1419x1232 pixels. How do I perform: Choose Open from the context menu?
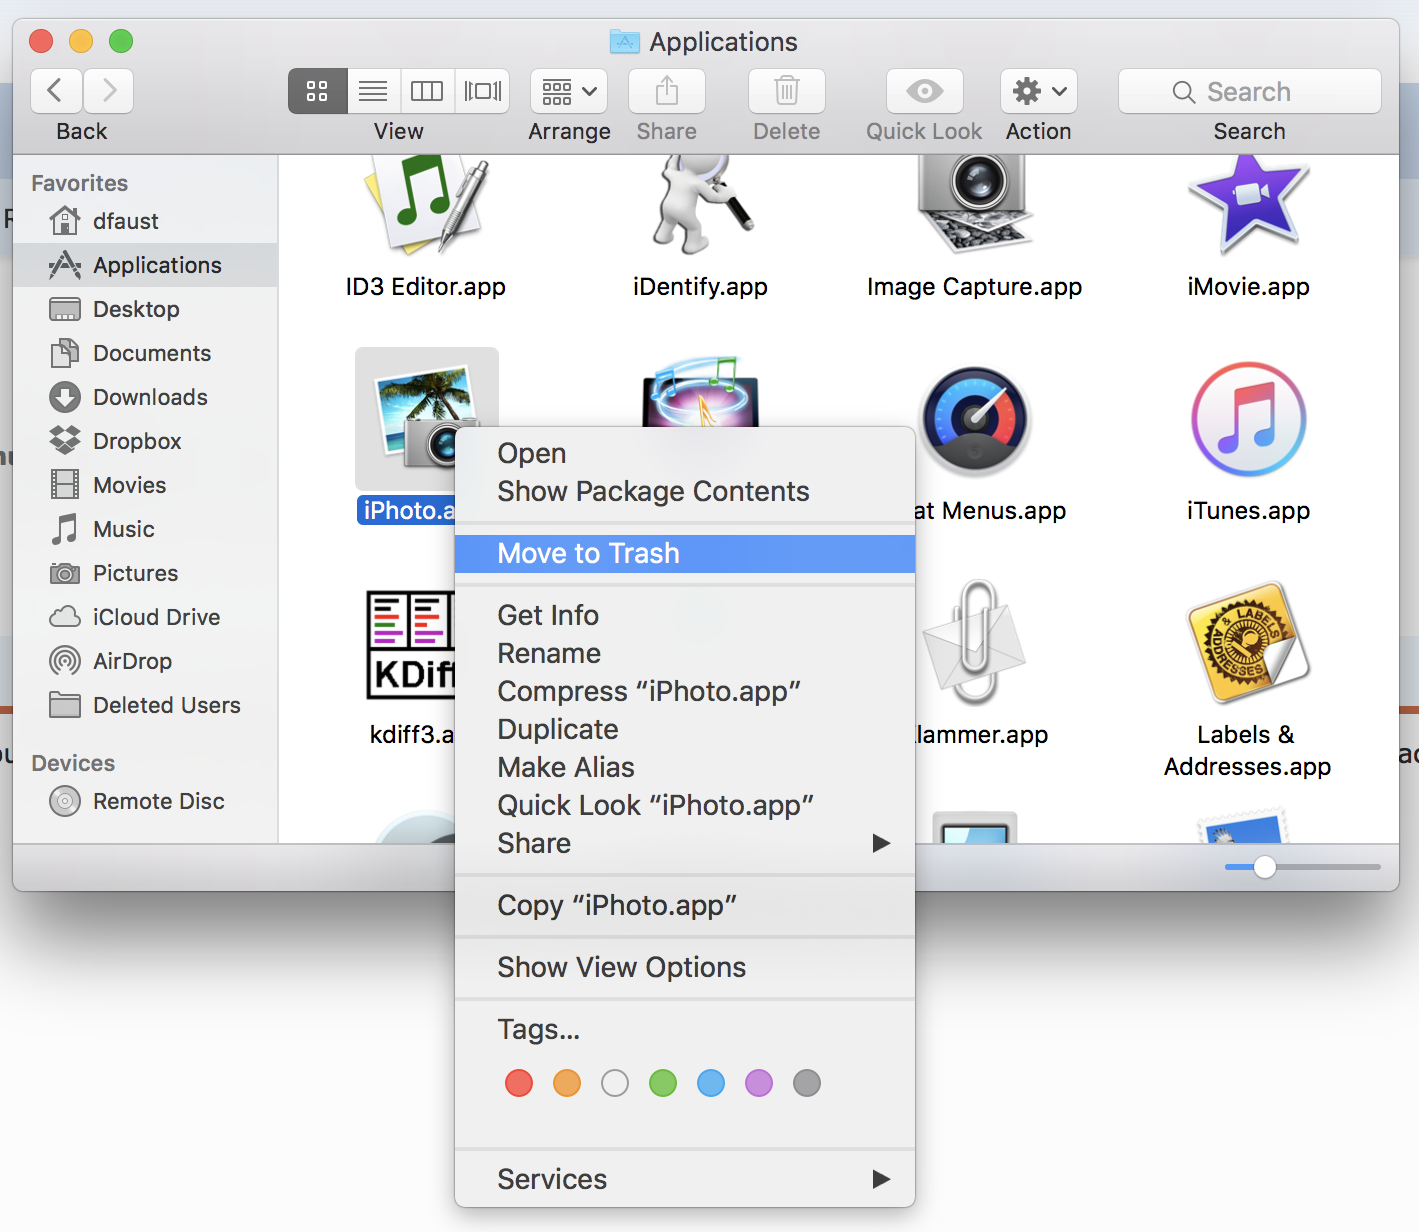685,453
